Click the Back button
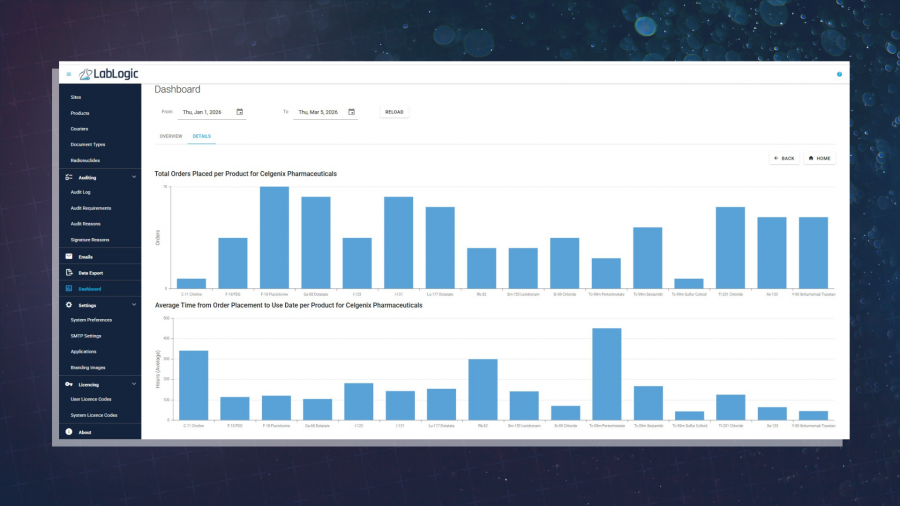900x506 pixels. pyautogui.click(x=784, y=158)
